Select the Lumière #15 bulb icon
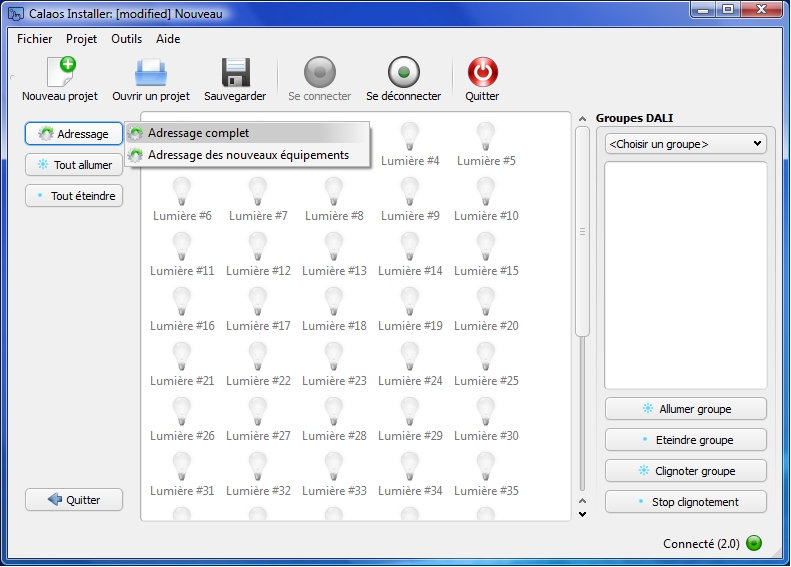 (486, 247)
